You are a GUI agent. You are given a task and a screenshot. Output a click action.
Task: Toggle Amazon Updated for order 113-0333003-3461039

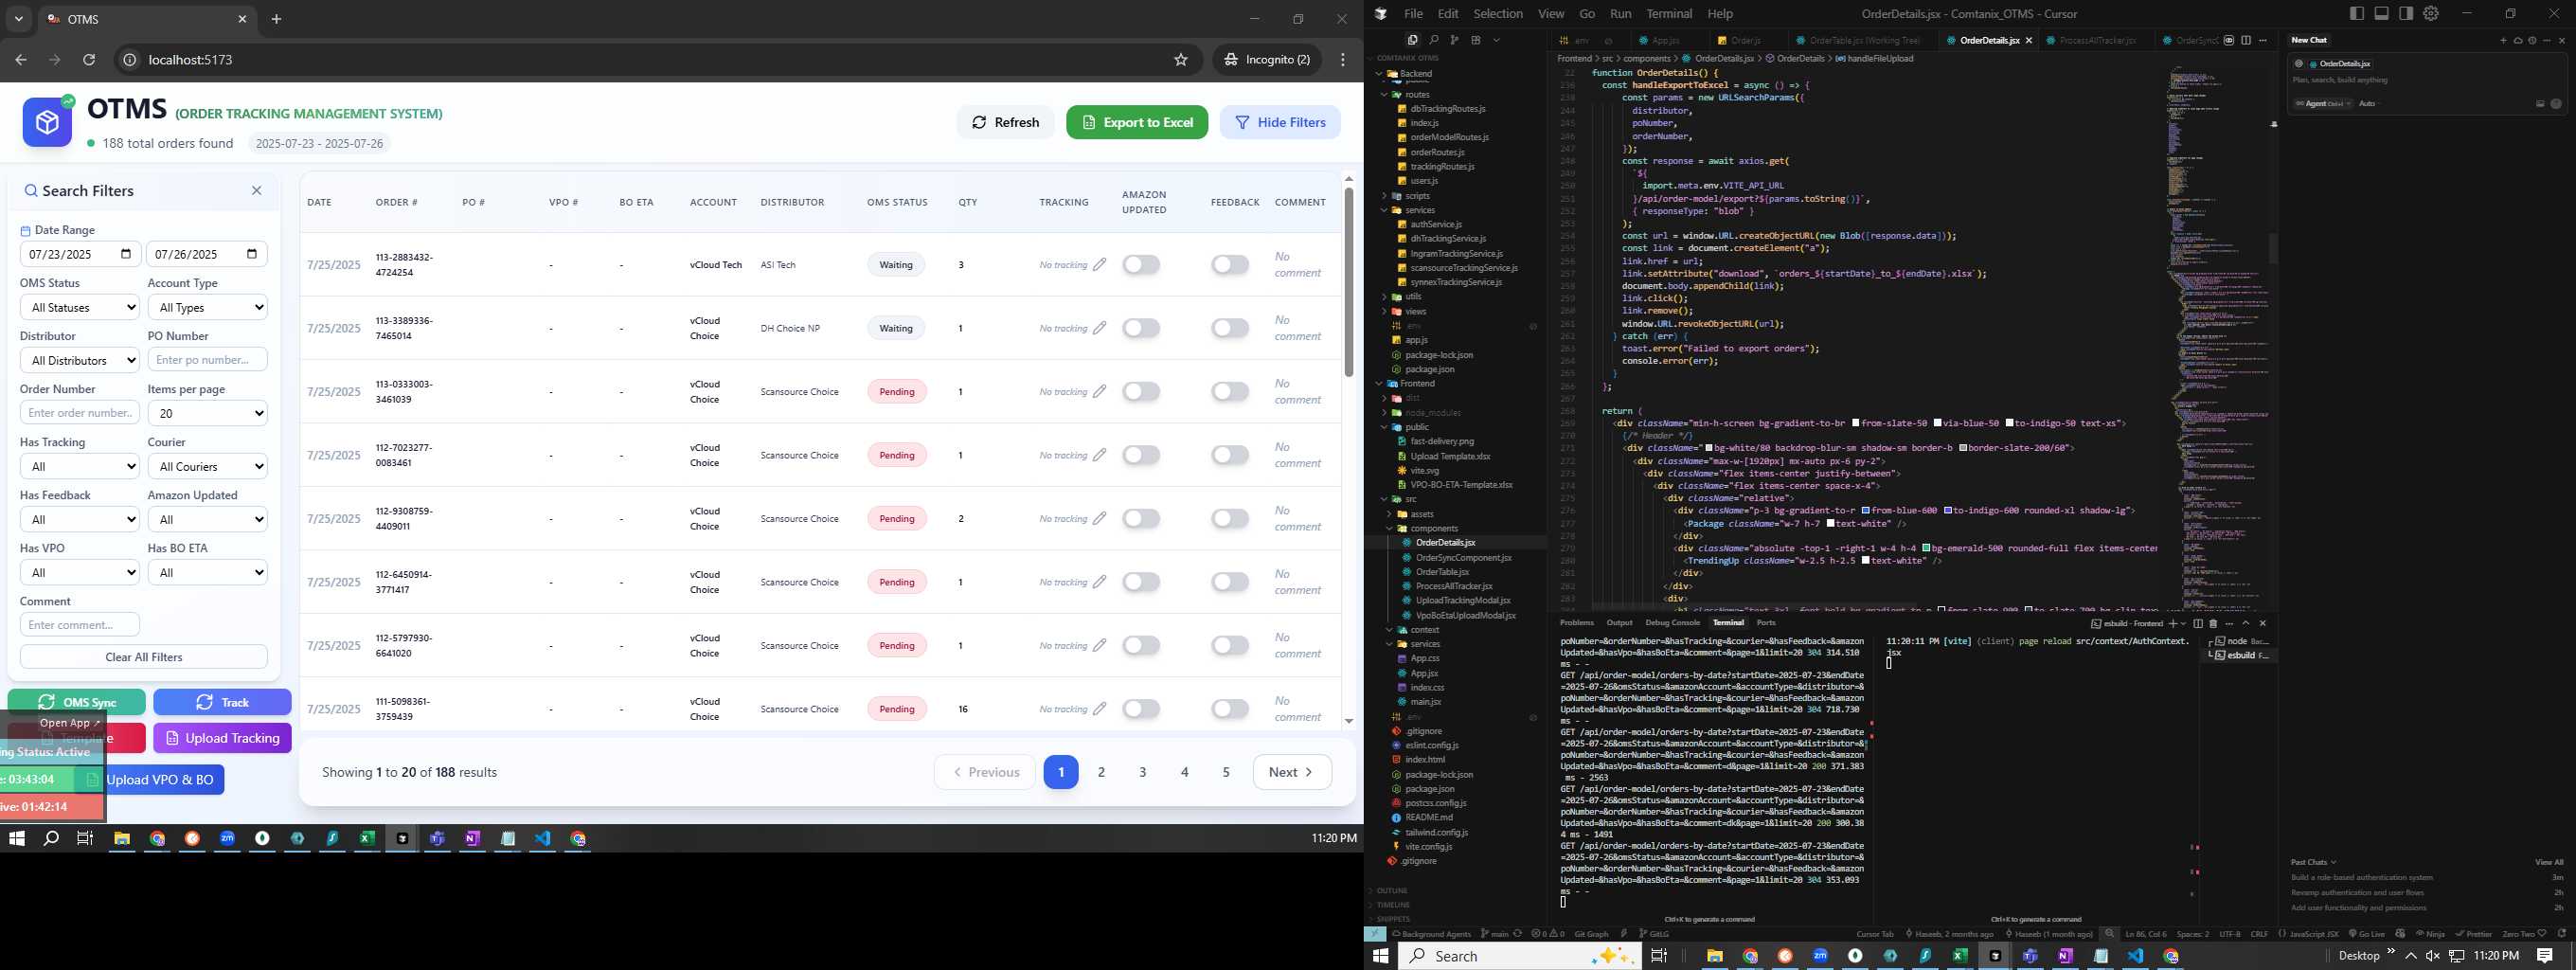[1141, 392]
